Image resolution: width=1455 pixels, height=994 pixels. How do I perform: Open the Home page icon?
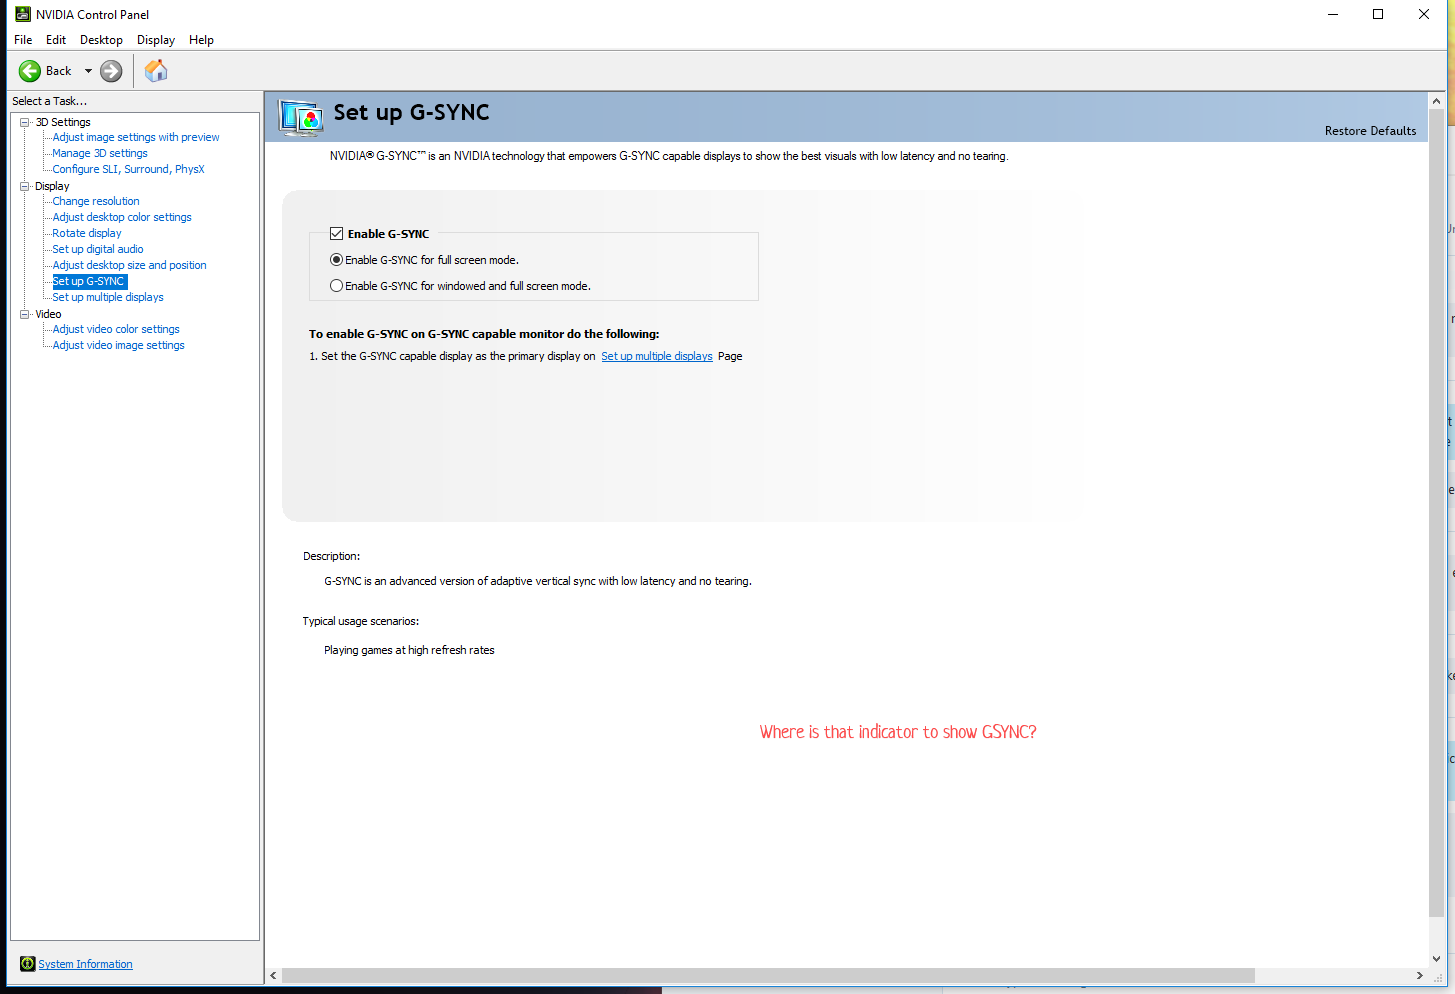tap(156, 70)
